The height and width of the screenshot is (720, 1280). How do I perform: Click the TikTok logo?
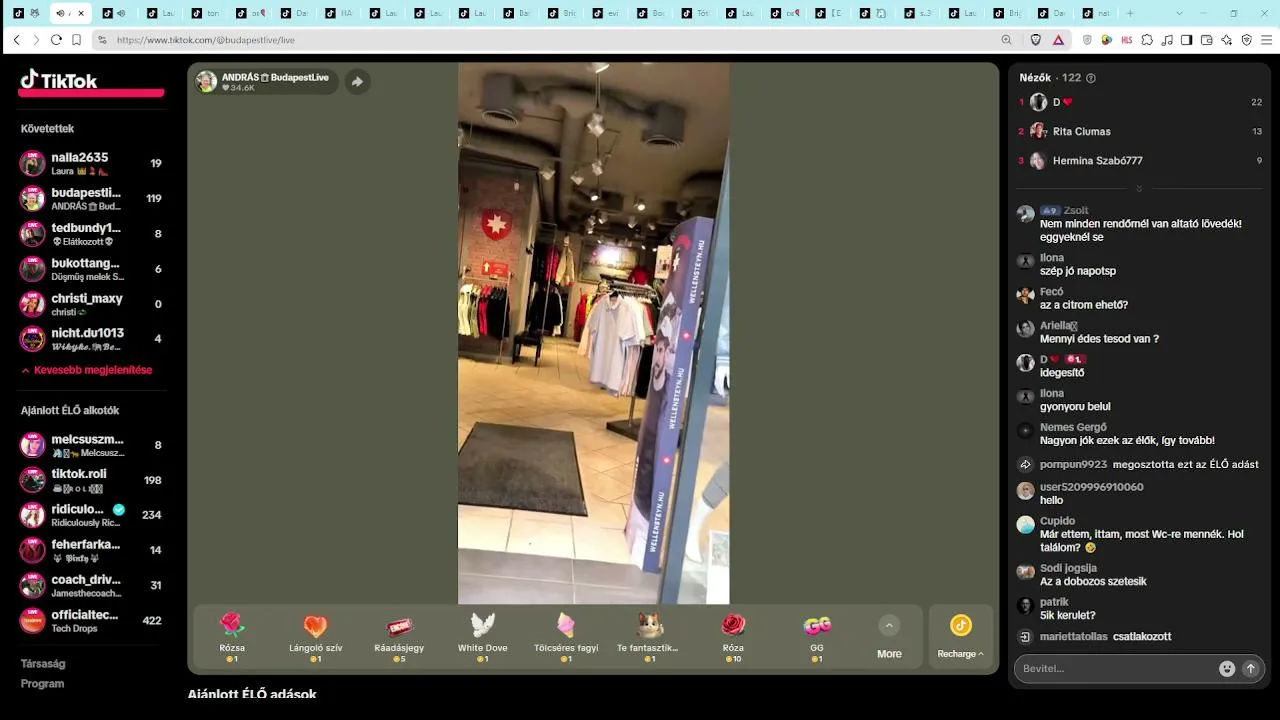[x=59, y=80]
